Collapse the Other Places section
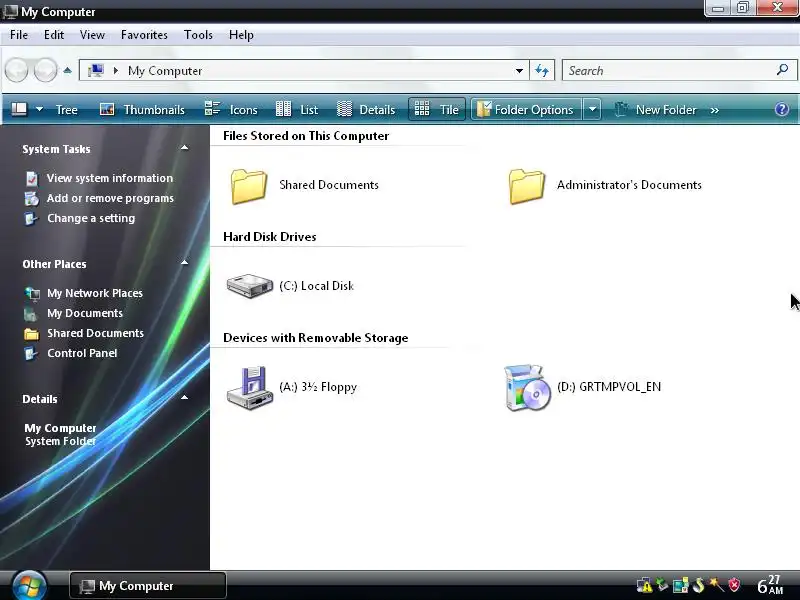This screenshot has height=600, width=800. click(x=185, y=263)
